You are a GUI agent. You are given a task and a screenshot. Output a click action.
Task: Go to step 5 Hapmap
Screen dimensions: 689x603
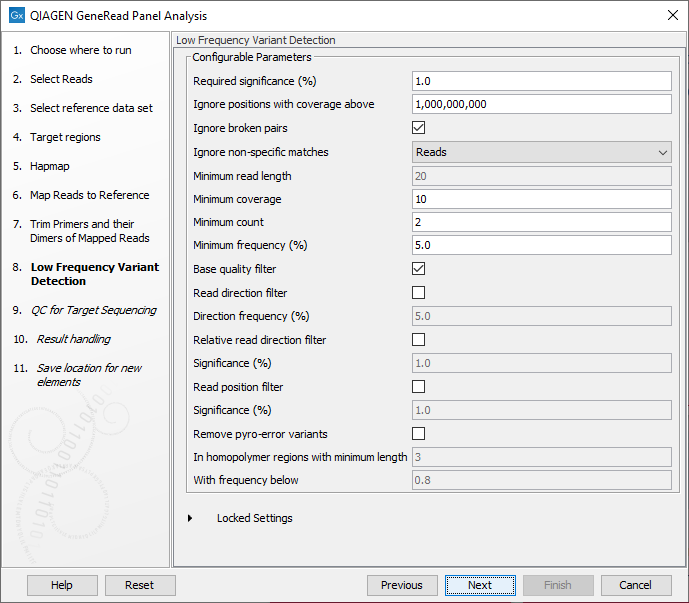point(50,166)
